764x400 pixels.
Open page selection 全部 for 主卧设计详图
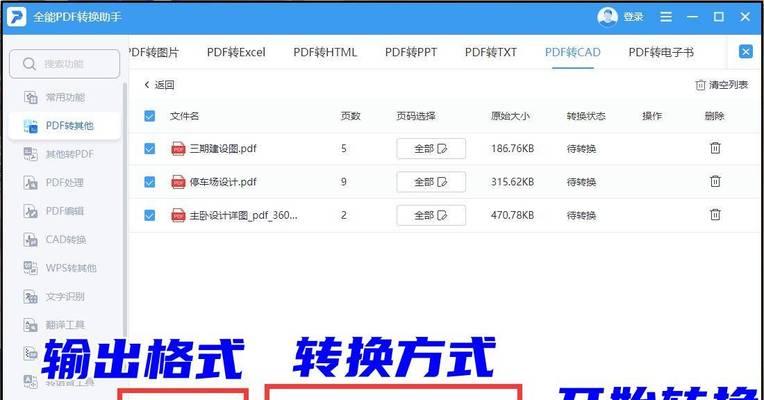coord(431,215)
